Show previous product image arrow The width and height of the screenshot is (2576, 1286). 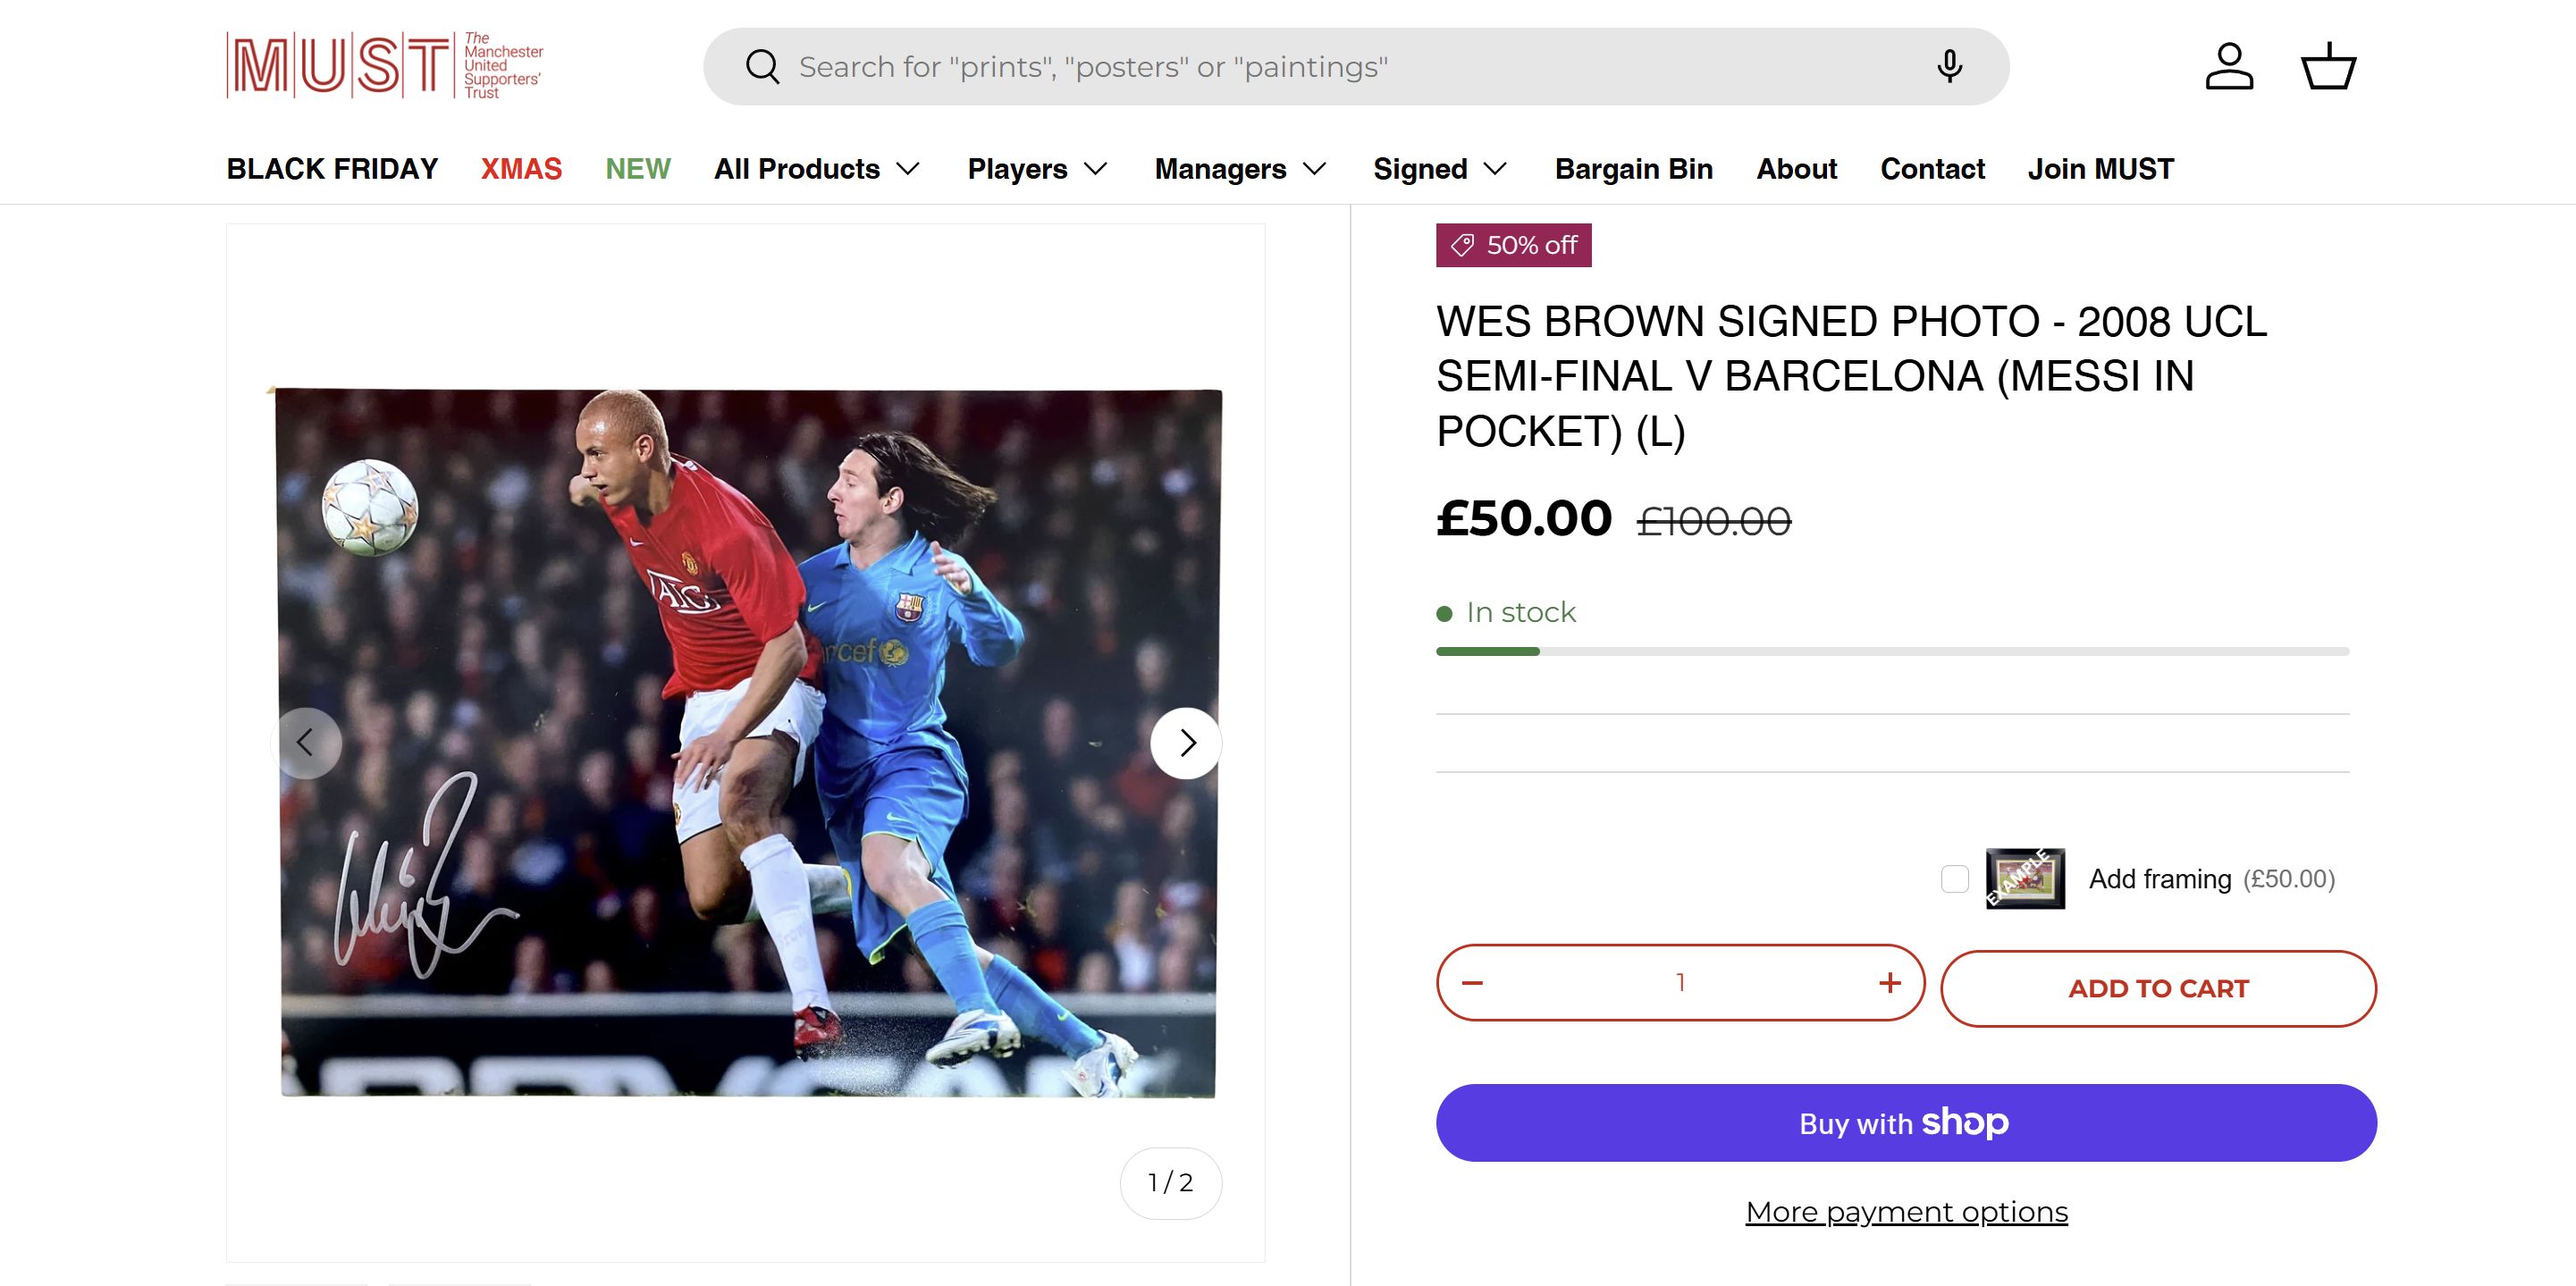pyautogui.click(x=306, y=743)
